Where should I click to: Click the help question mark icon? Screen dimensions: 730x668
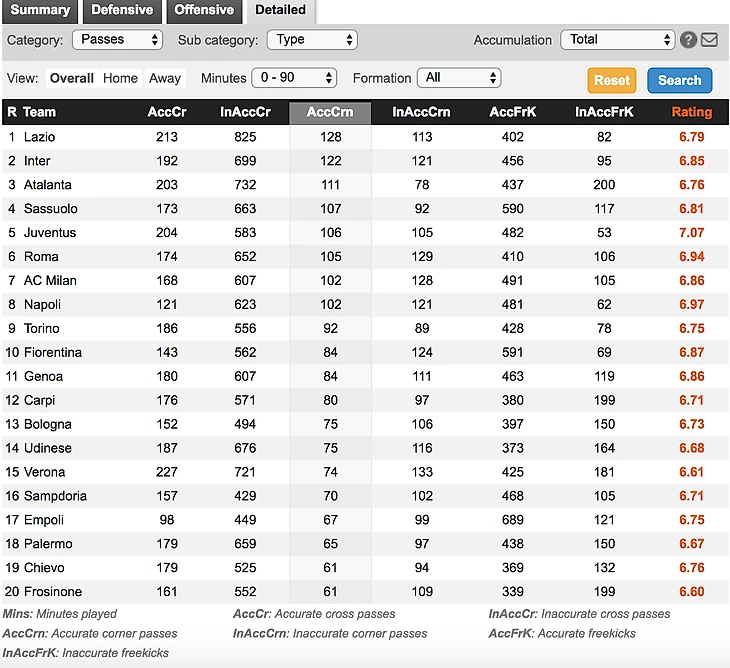(688, 40)
